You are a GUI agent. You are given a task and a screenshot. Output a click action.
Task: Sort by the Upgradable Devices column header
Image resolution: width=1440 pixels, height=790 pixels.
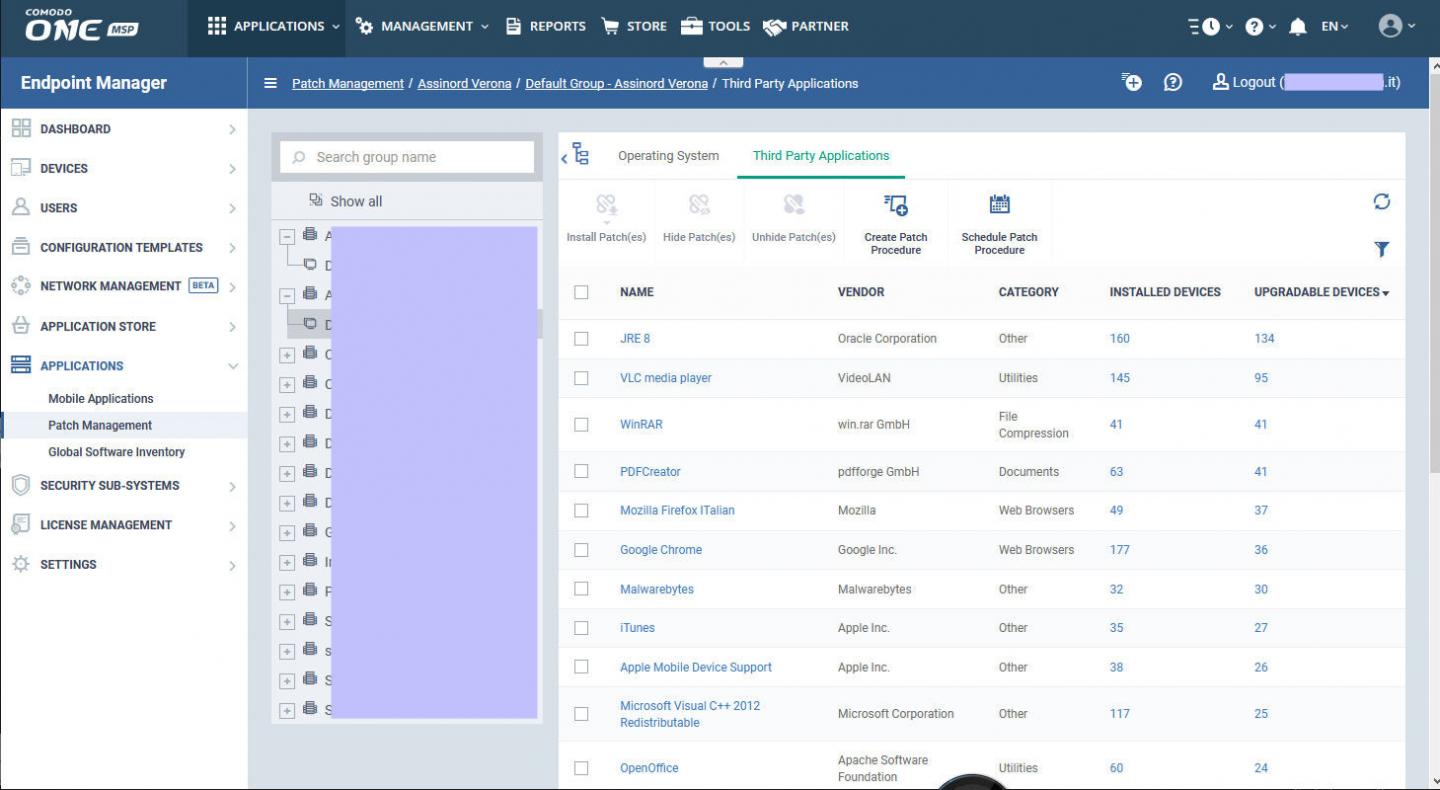coord(1320,292)
